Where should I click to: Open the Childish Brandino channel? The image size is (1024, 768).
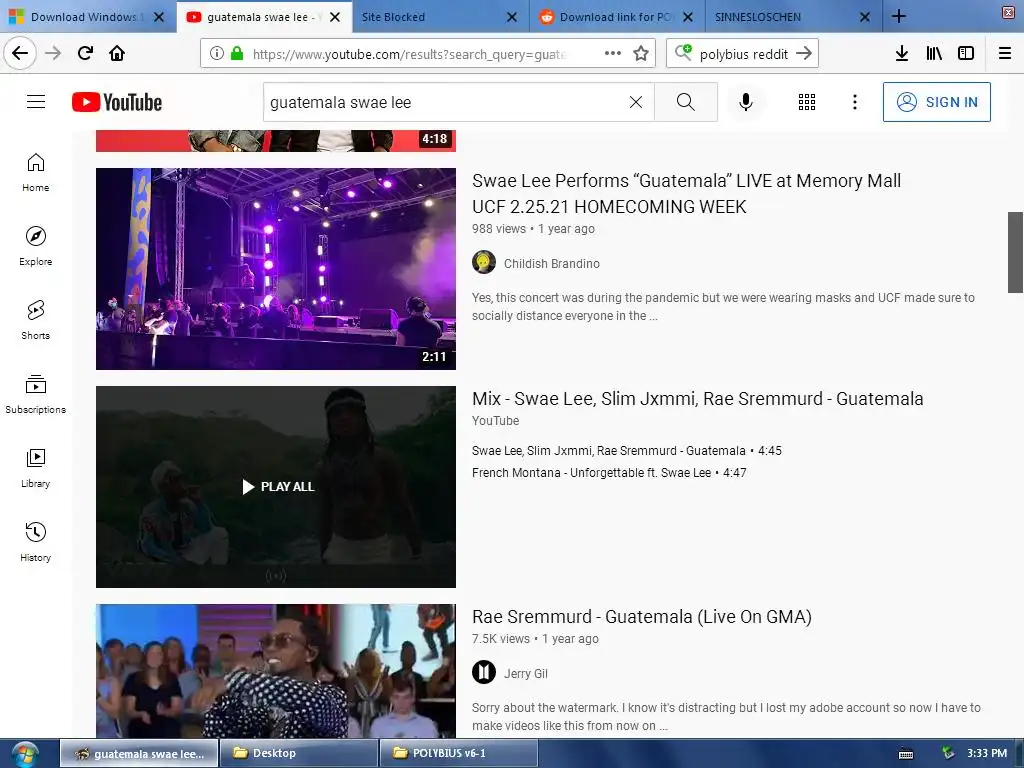coord(551,263)
